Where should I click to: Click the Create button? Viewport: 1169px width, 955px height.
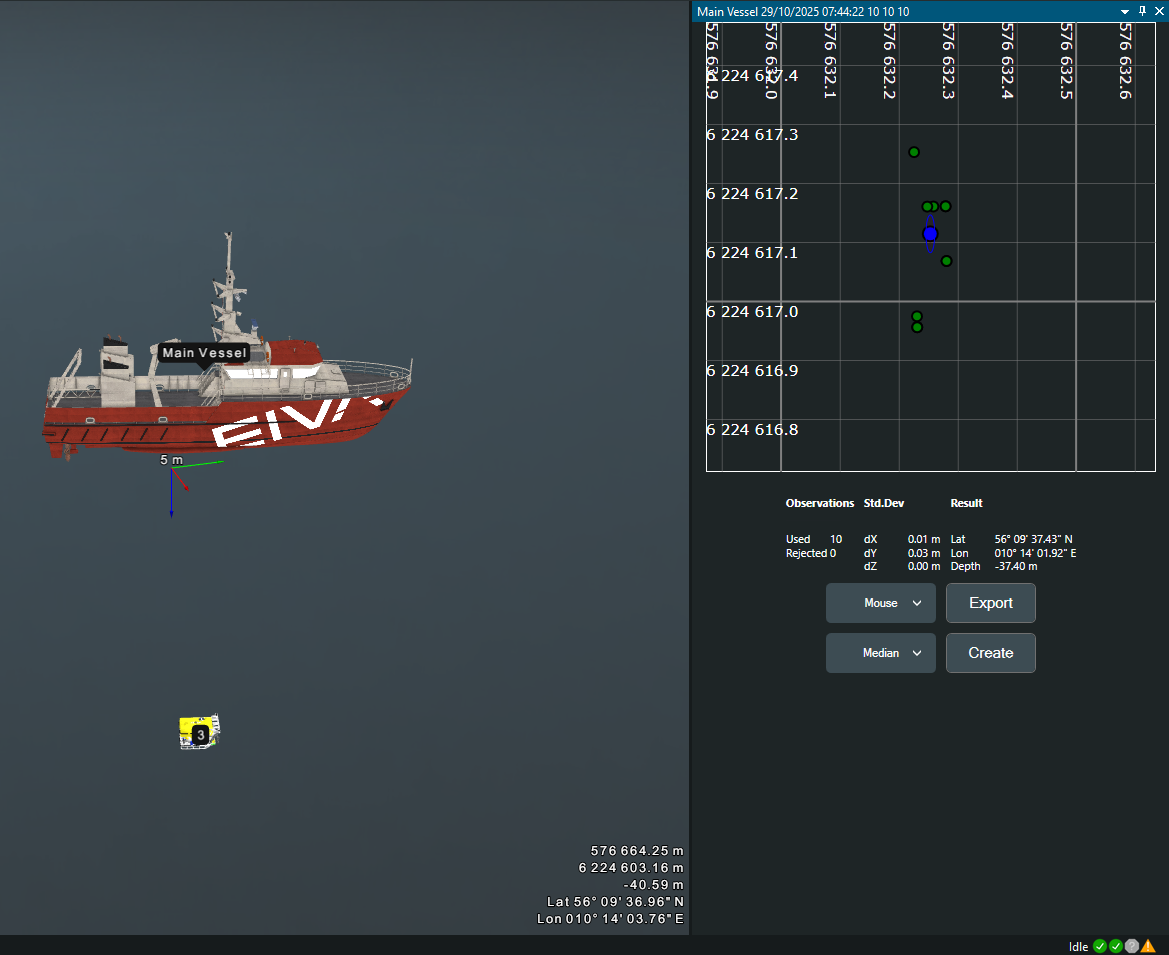990,653
